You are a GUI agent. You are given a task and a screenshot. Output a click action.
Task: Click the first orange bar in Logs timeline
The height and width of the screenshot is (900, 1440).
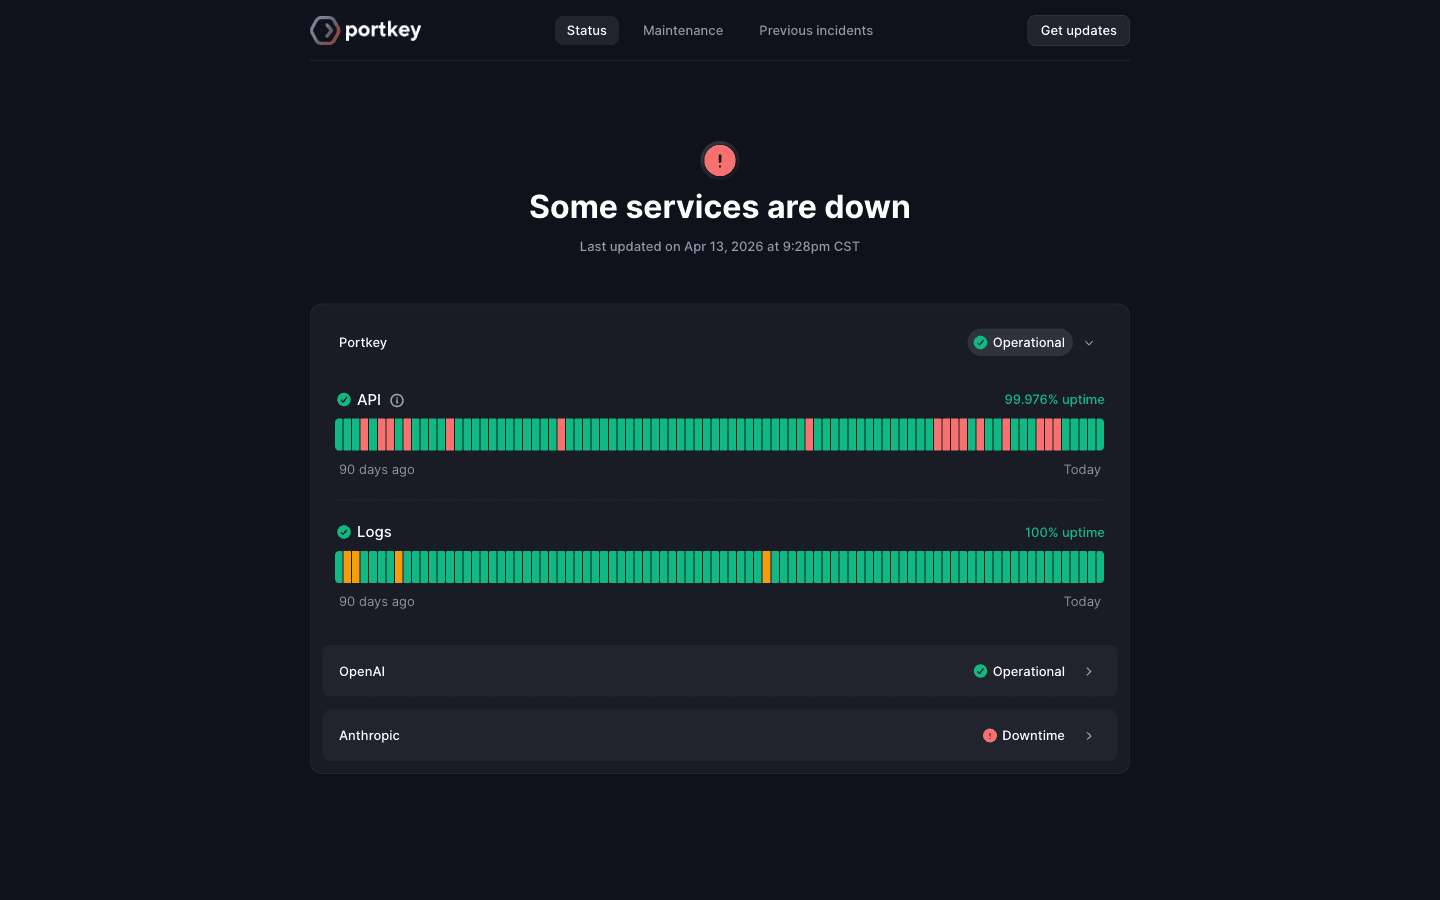click(x=347, y=567)
